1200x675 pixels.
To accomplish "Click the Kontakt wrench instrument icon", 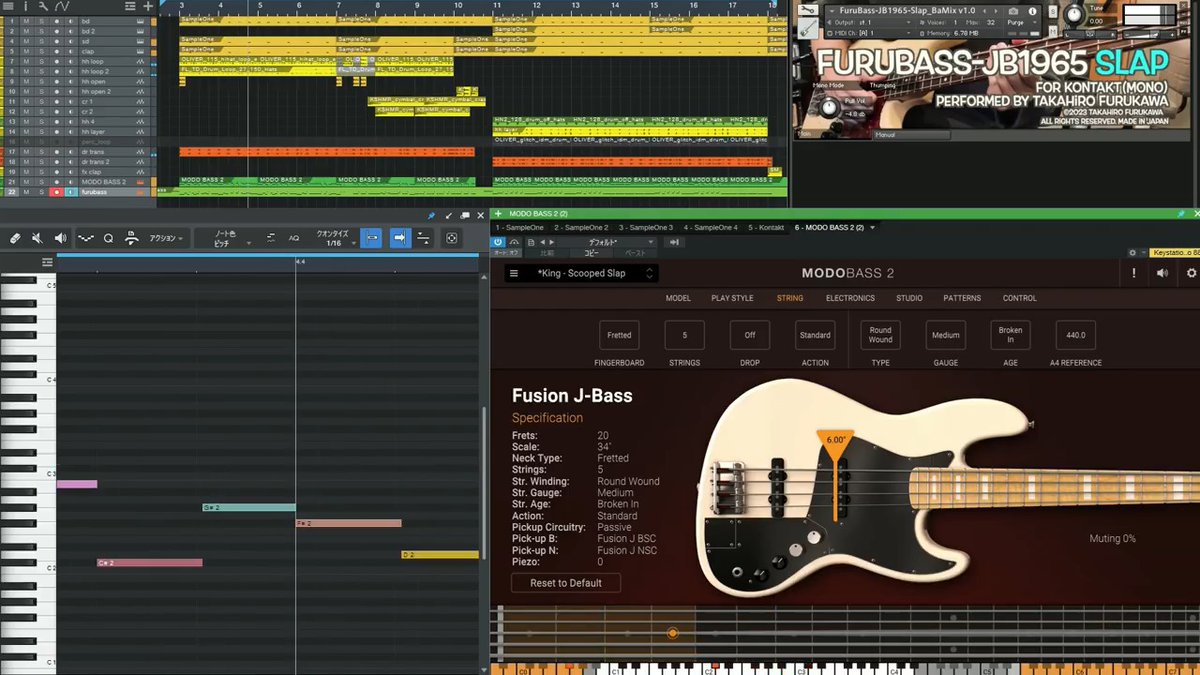I will coord(806,9).
